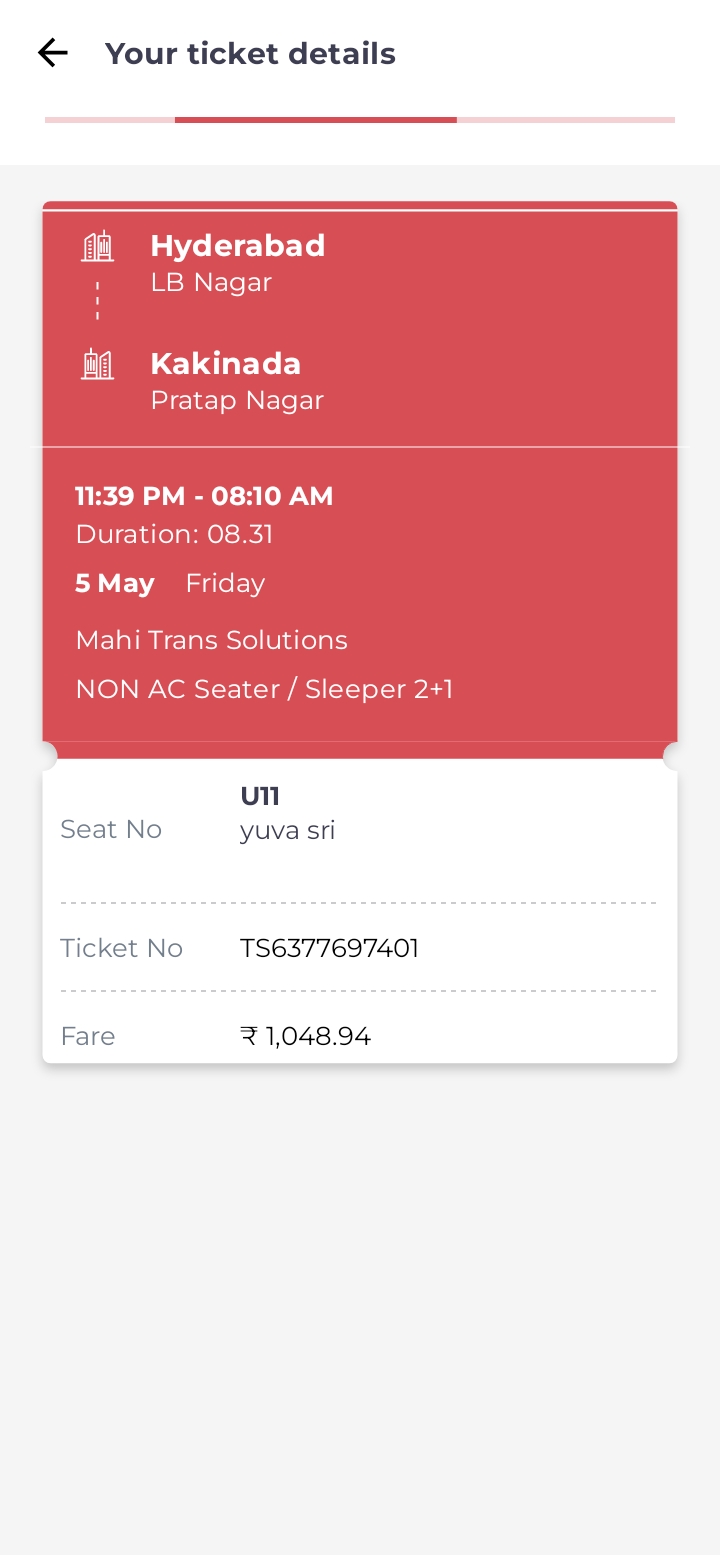
Task: Select the last progress step segment
Action: tap(566, 120)
